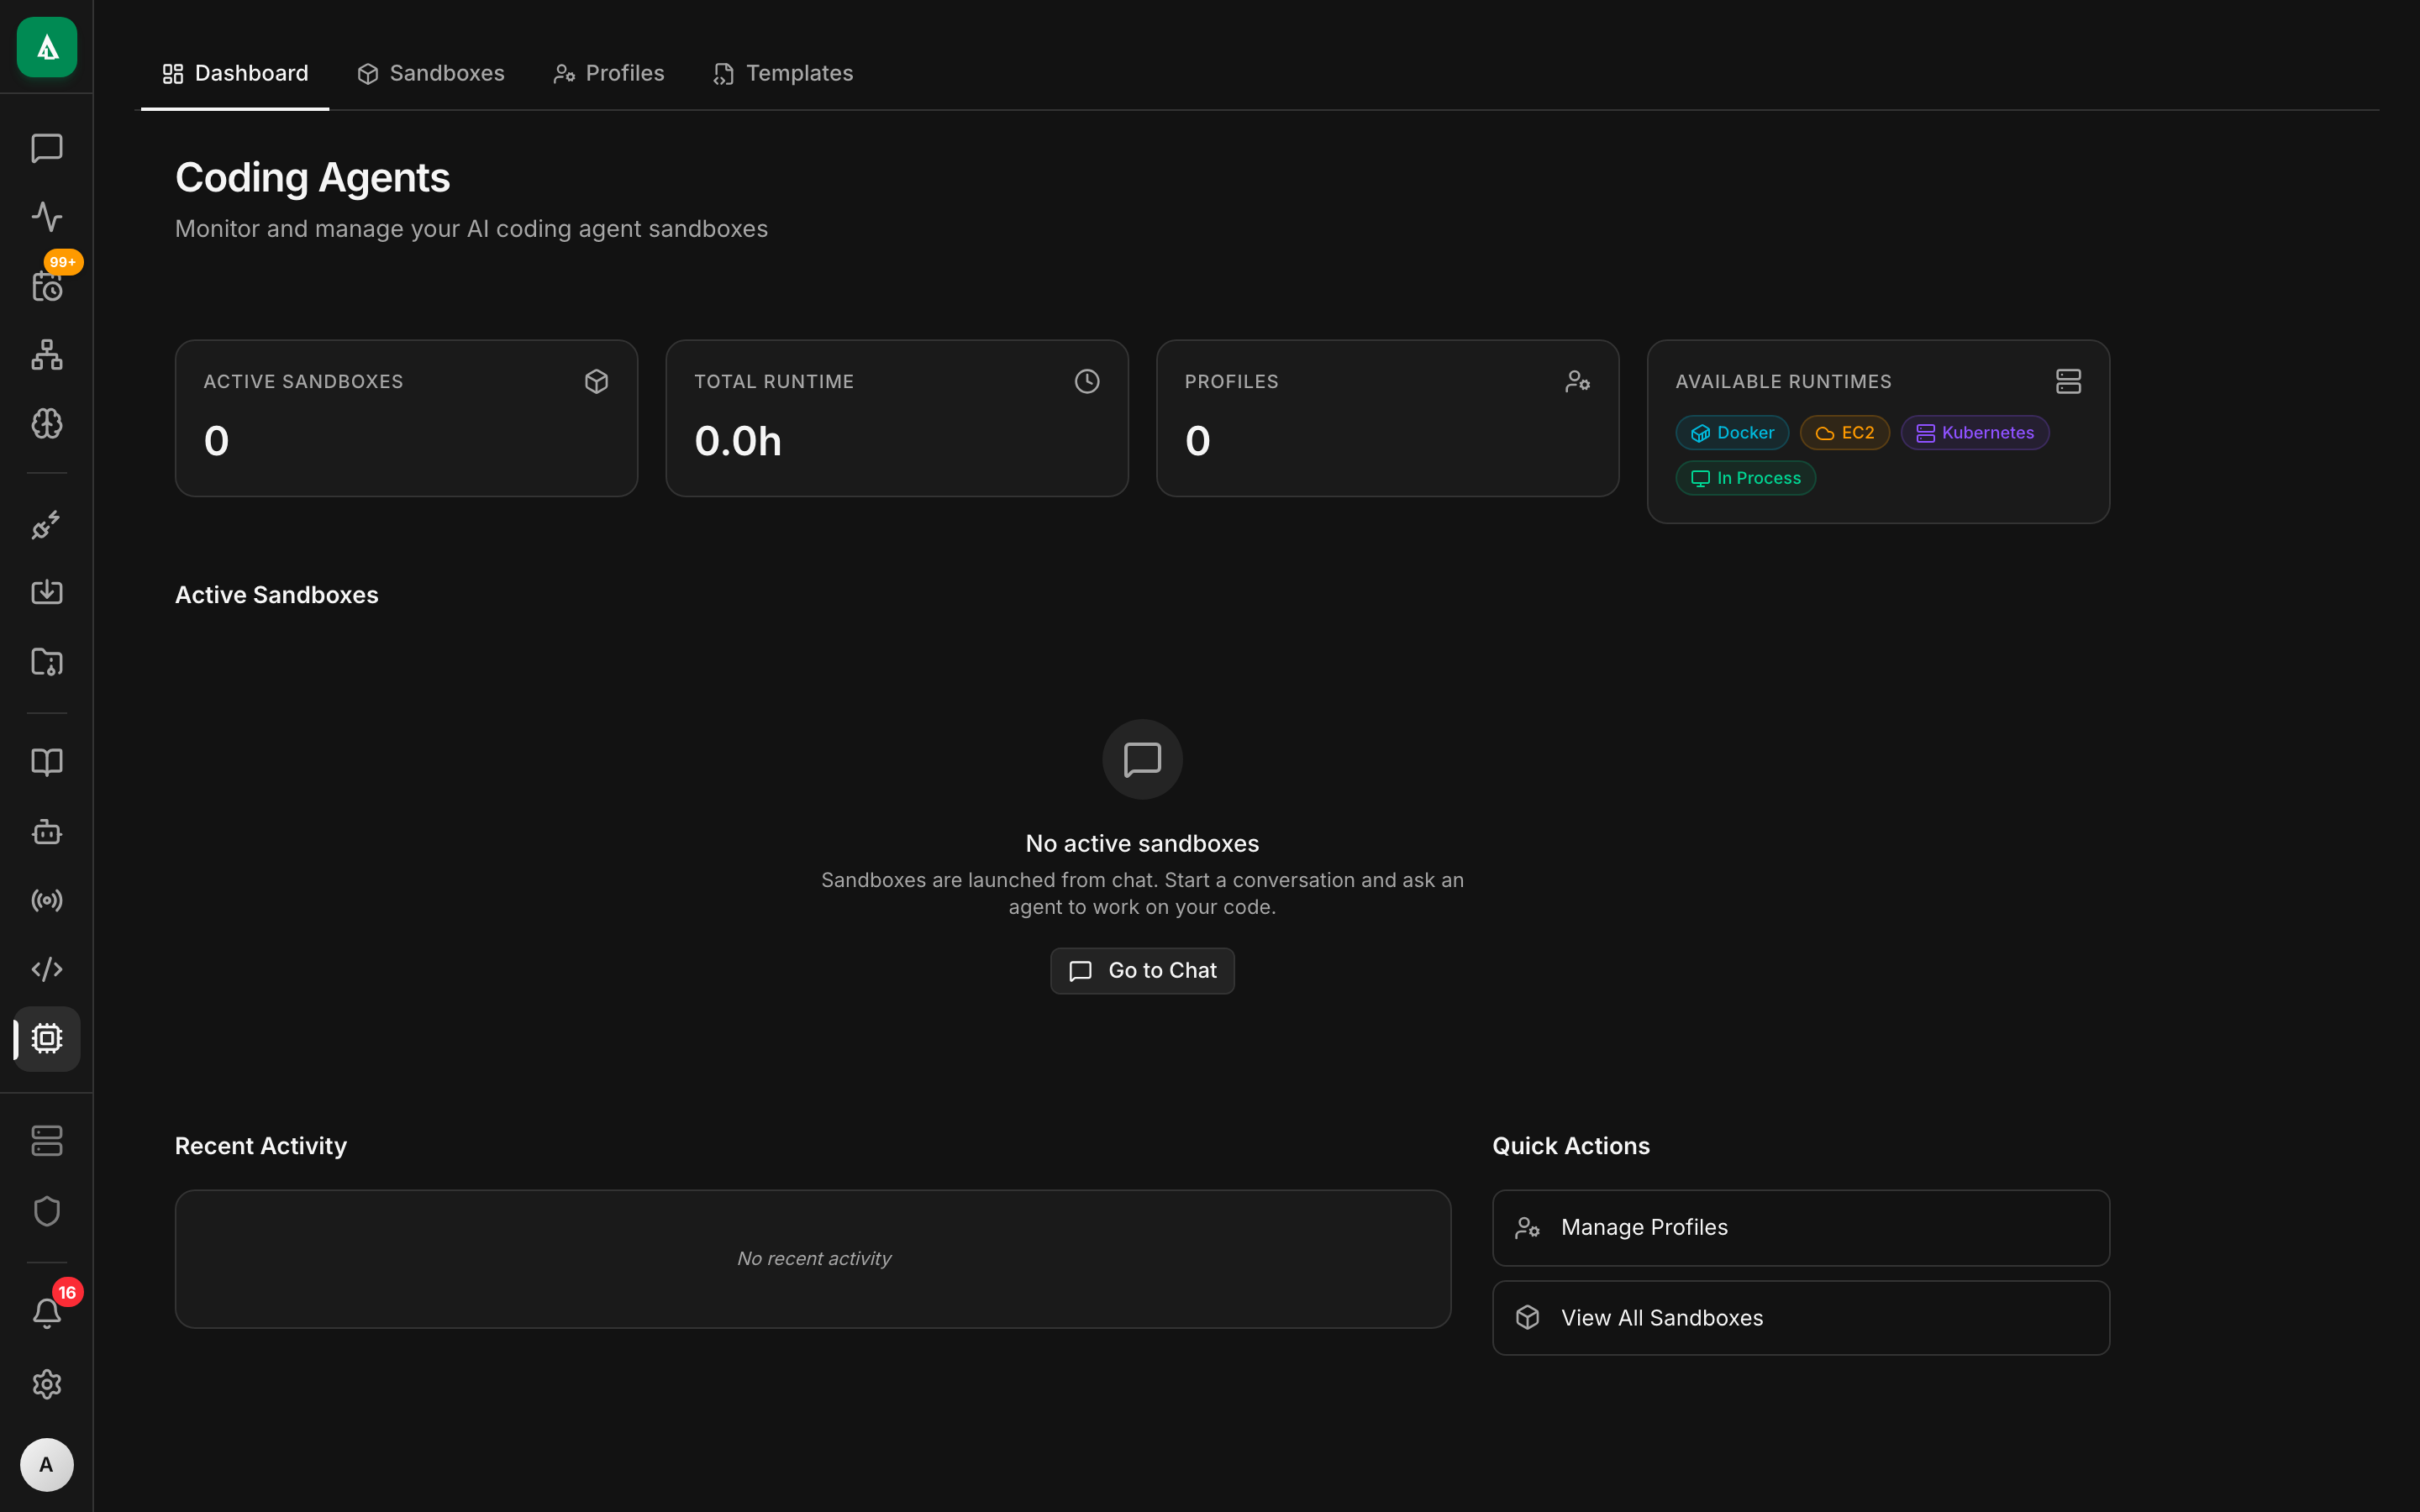
Task: Open the chat icon in the sidebar
Action: click(x=46, y=148)
